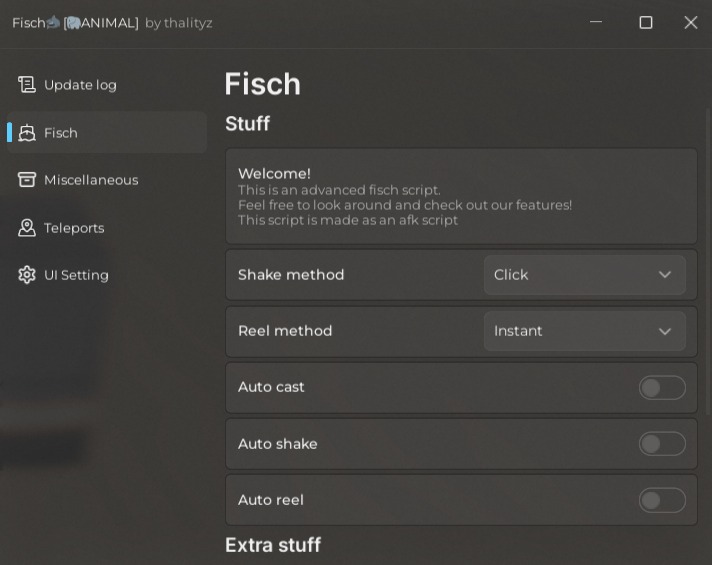The height and width of the screenshot is (565, 712).
Task: Minimize the Fisch script window
Action: [596, 22]
